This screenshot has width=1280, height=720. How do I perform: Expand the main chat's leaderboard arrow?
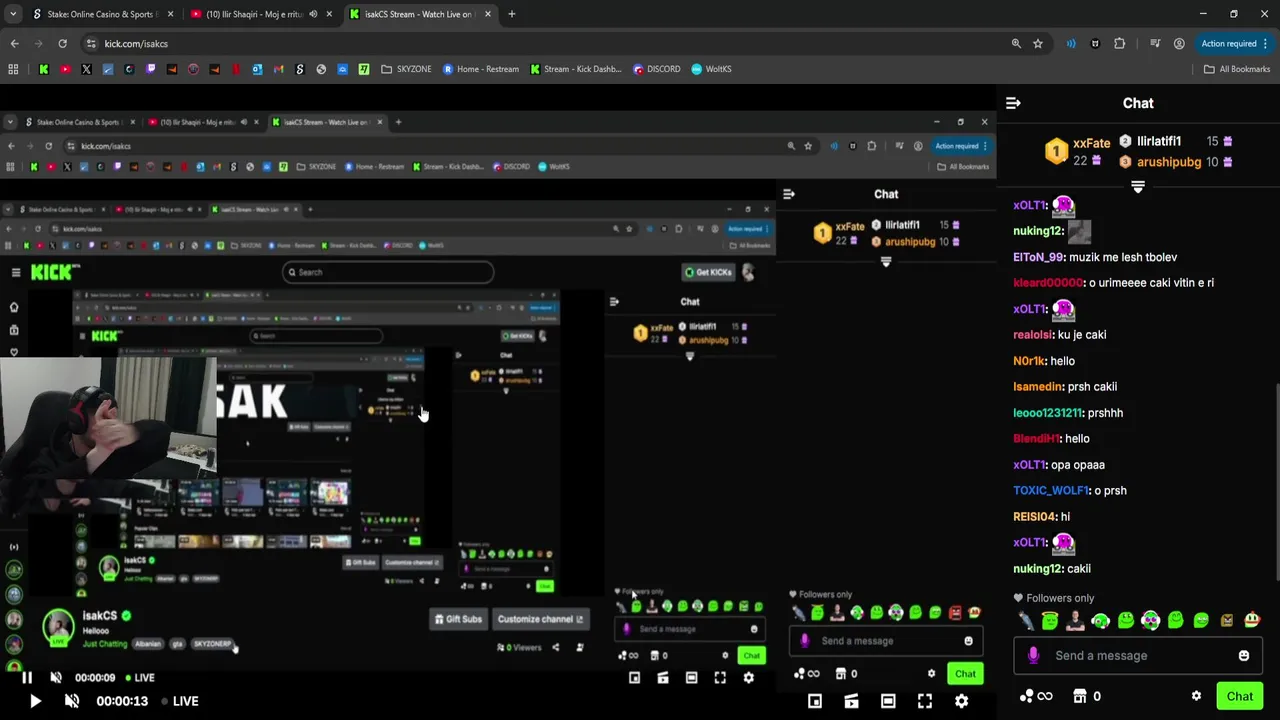point(1137,187)
